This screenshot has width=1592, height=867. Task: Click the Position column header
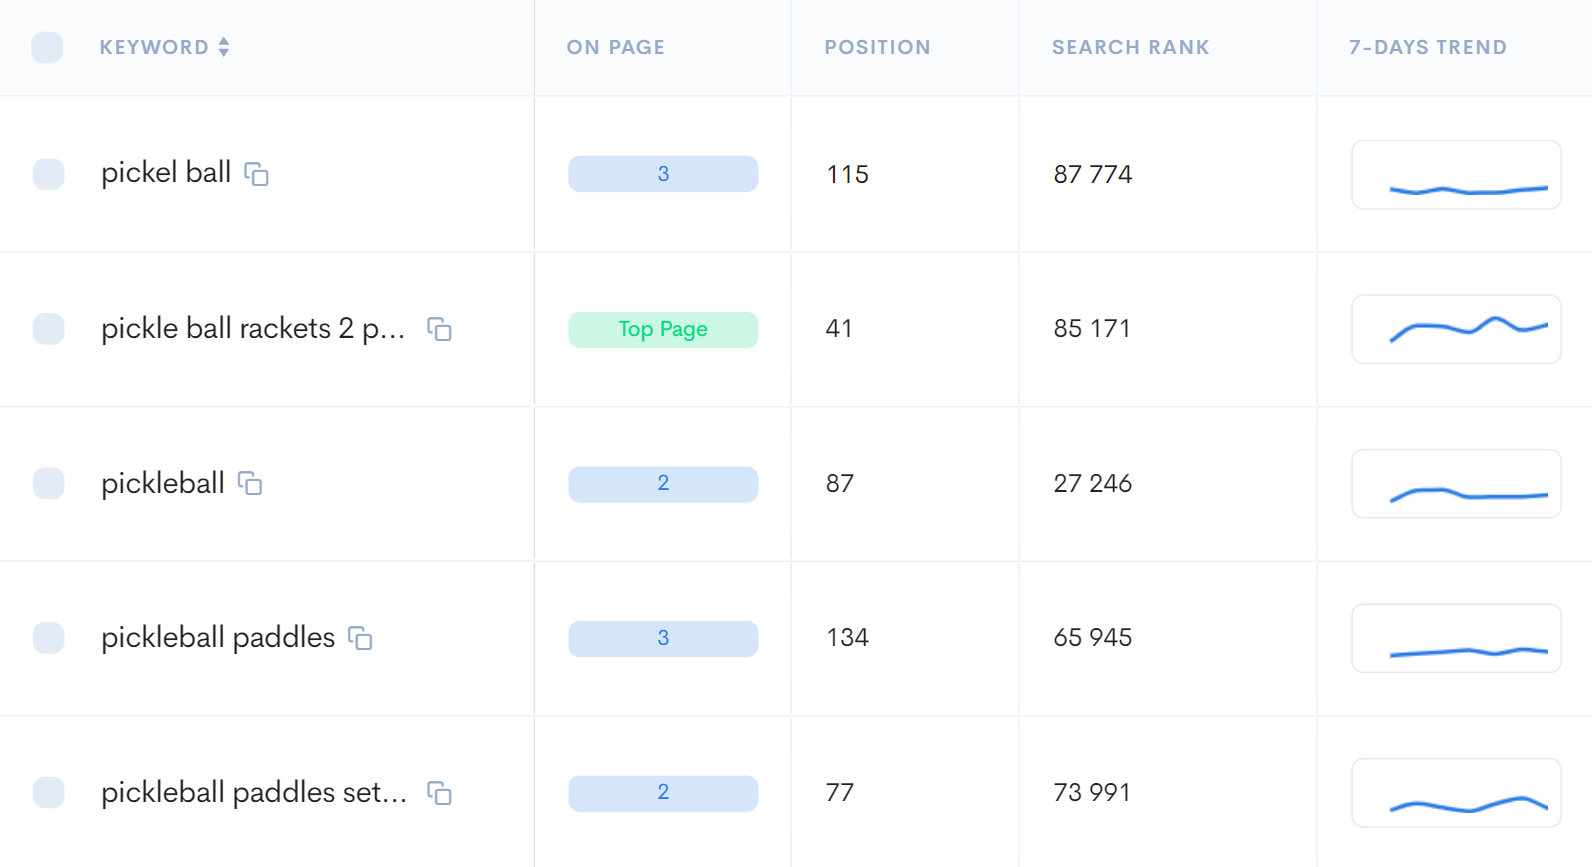877,47
